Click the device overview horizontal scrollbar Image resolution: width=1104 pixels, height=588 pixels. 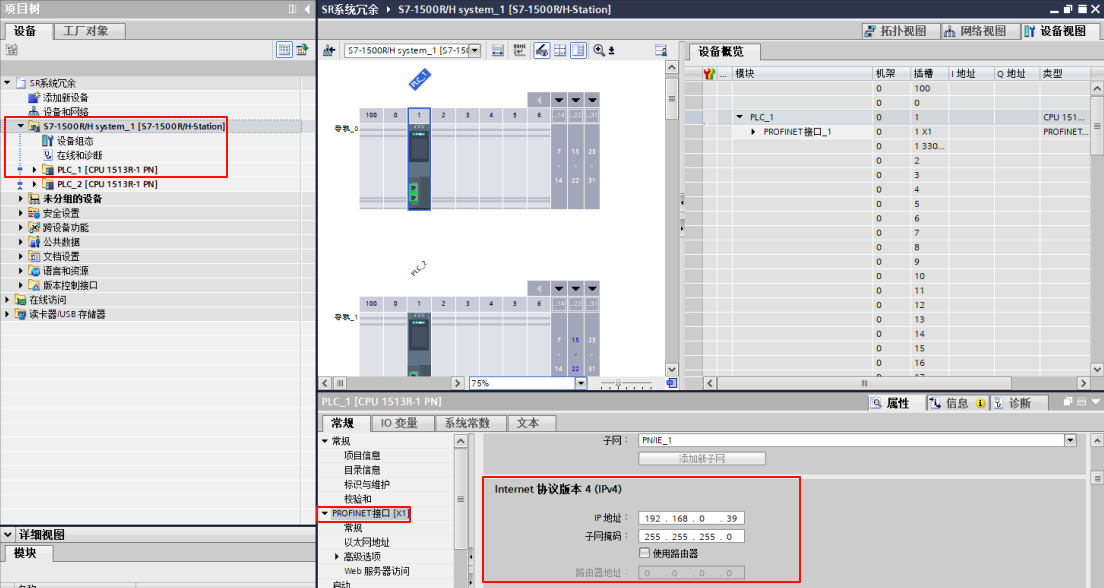[864, 383]
